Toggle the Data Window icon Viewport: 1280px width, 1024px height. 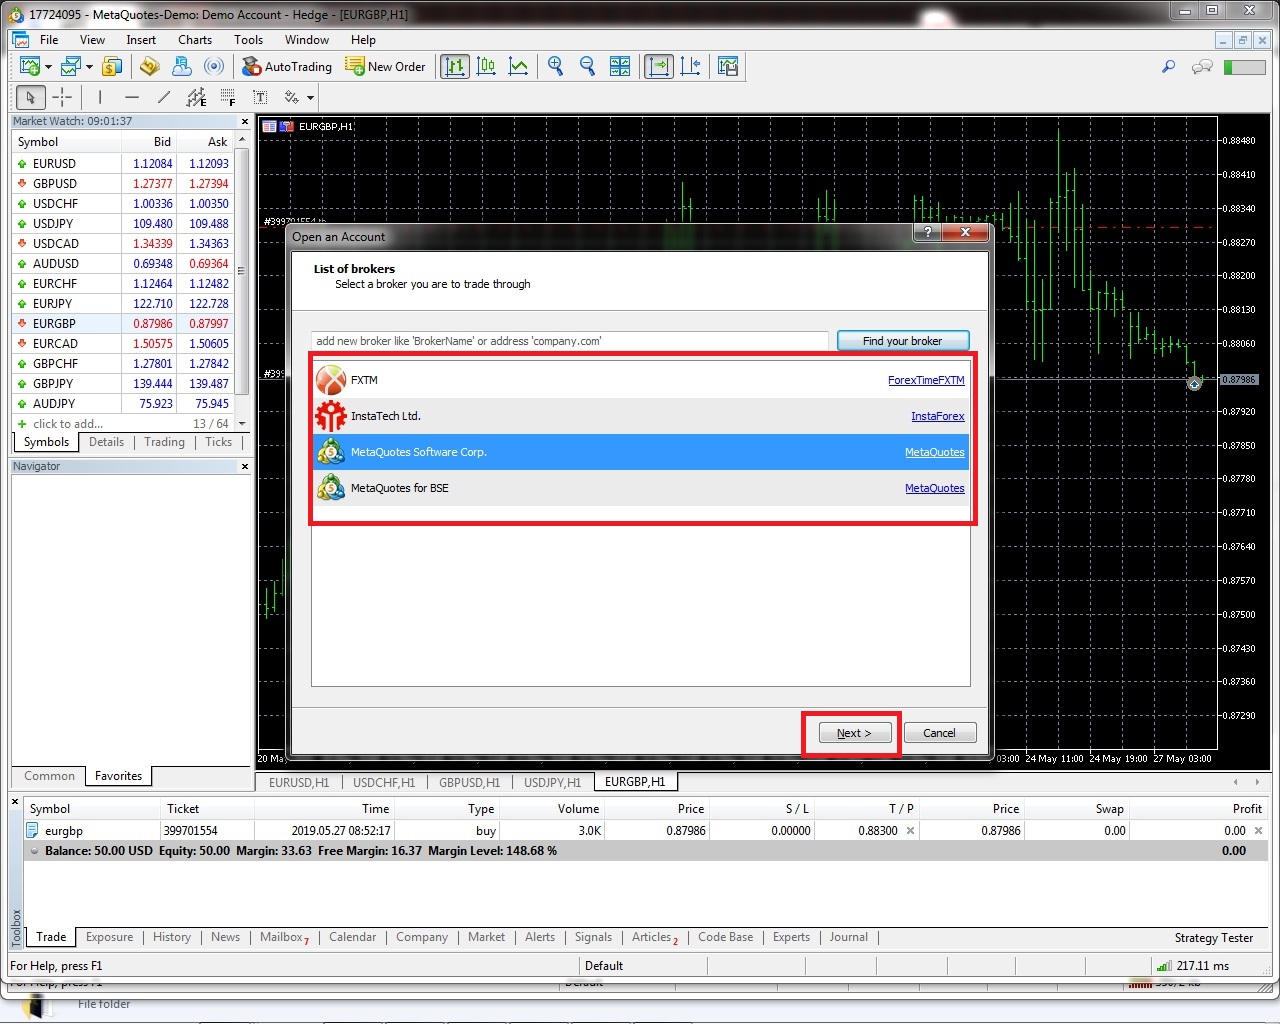[x=149, y=67]
